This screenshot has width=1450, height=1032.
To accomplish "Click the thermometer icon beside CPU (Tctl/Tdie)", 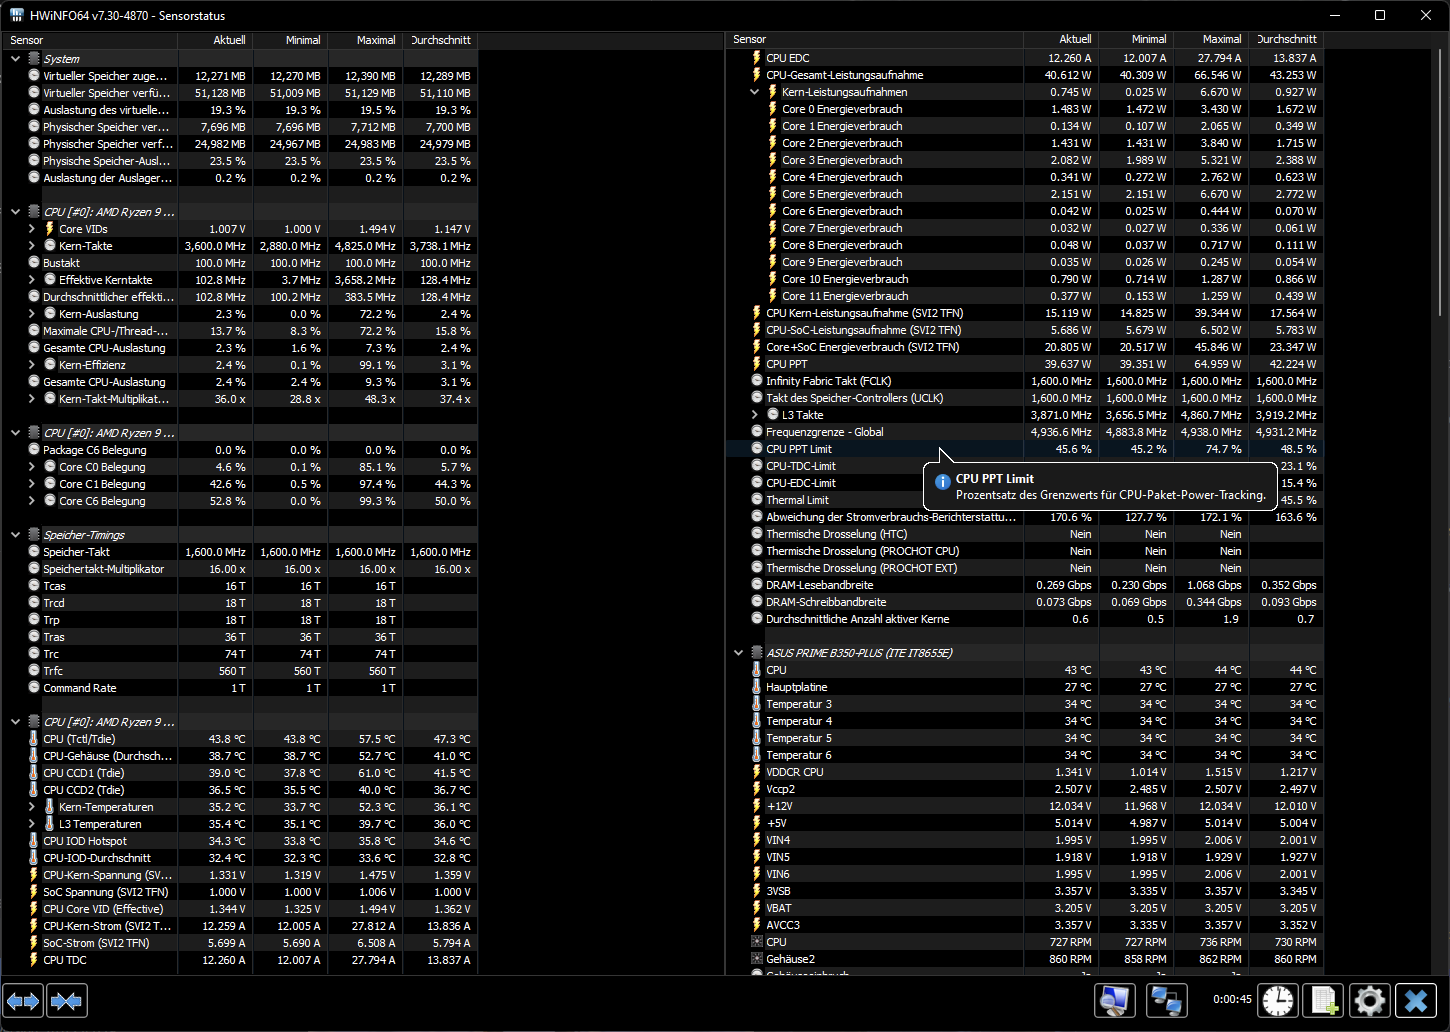I will coord(34,739).
